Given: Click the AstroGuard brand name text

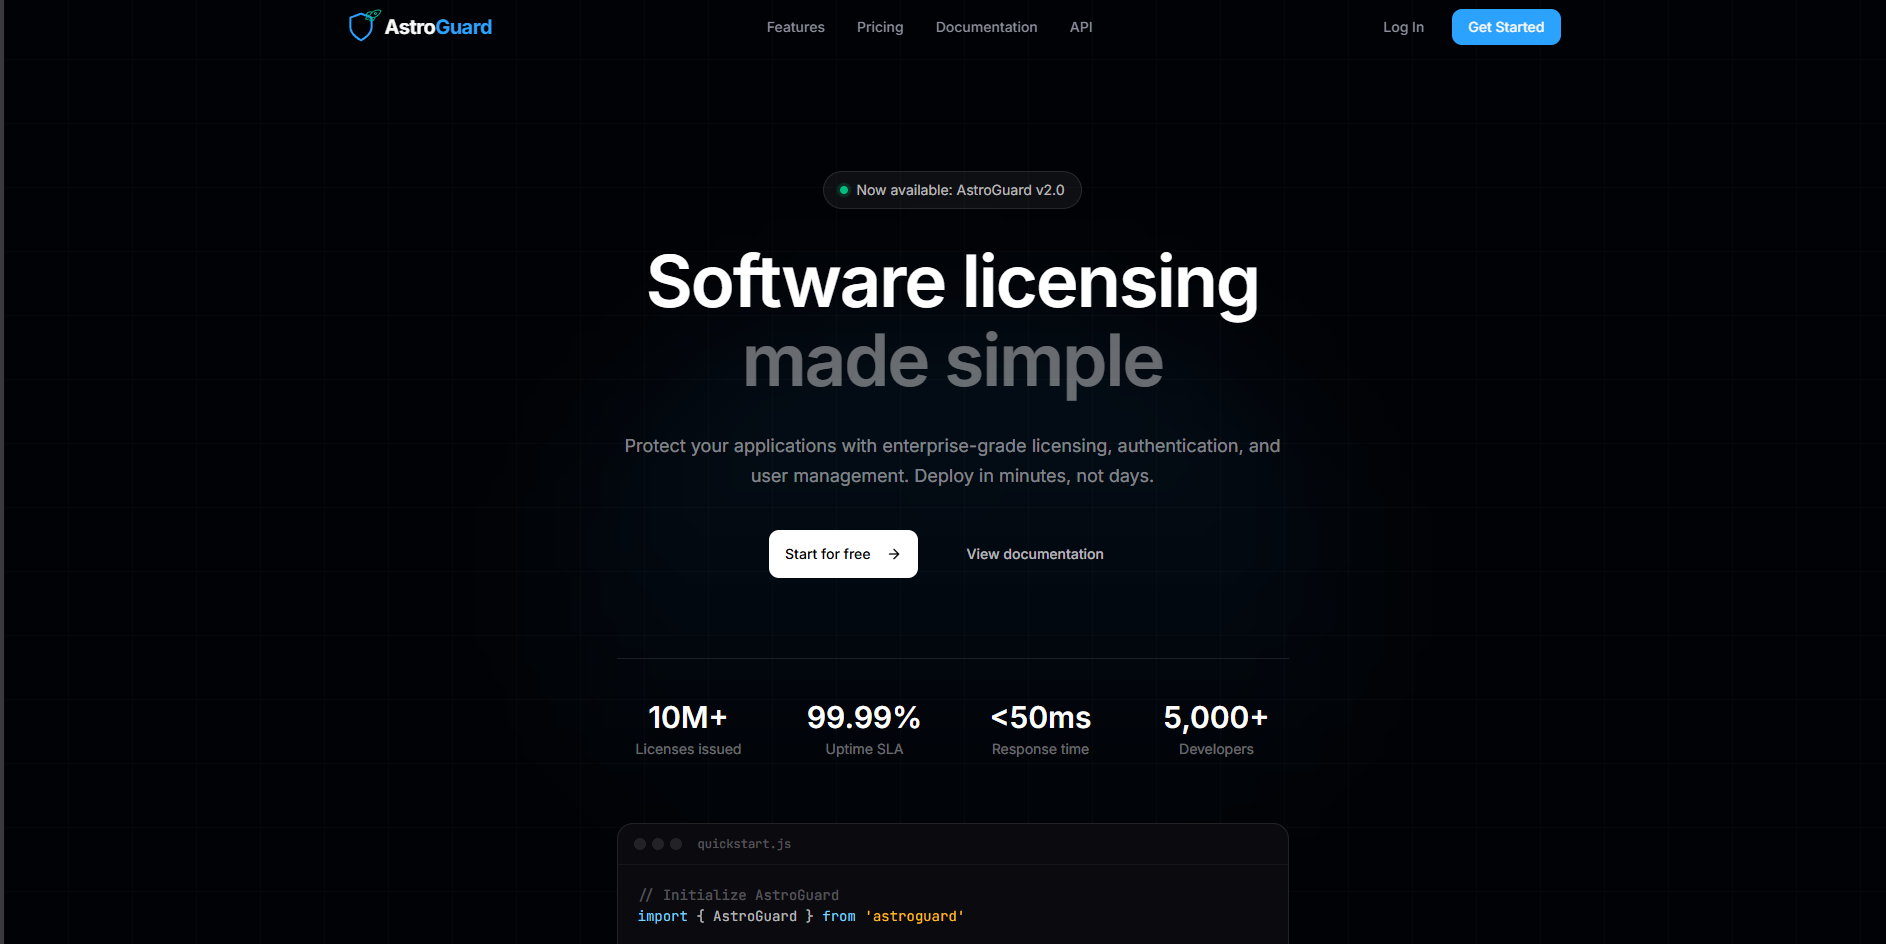Looking at the screenshot, I should pos(438,27).
